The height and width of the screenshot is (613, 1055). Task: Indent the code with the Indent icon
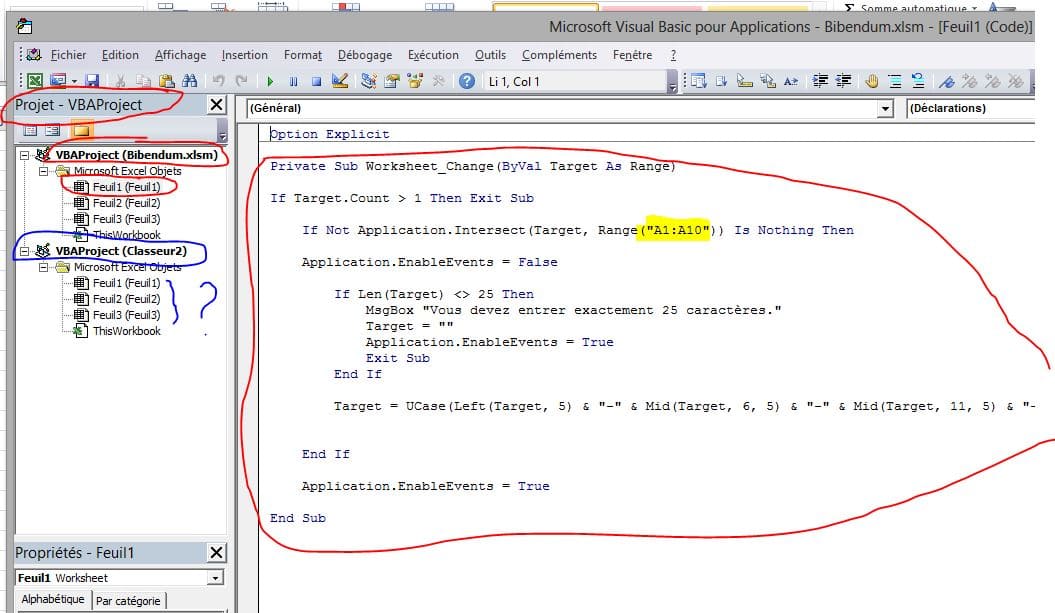[x=820, y=81]
